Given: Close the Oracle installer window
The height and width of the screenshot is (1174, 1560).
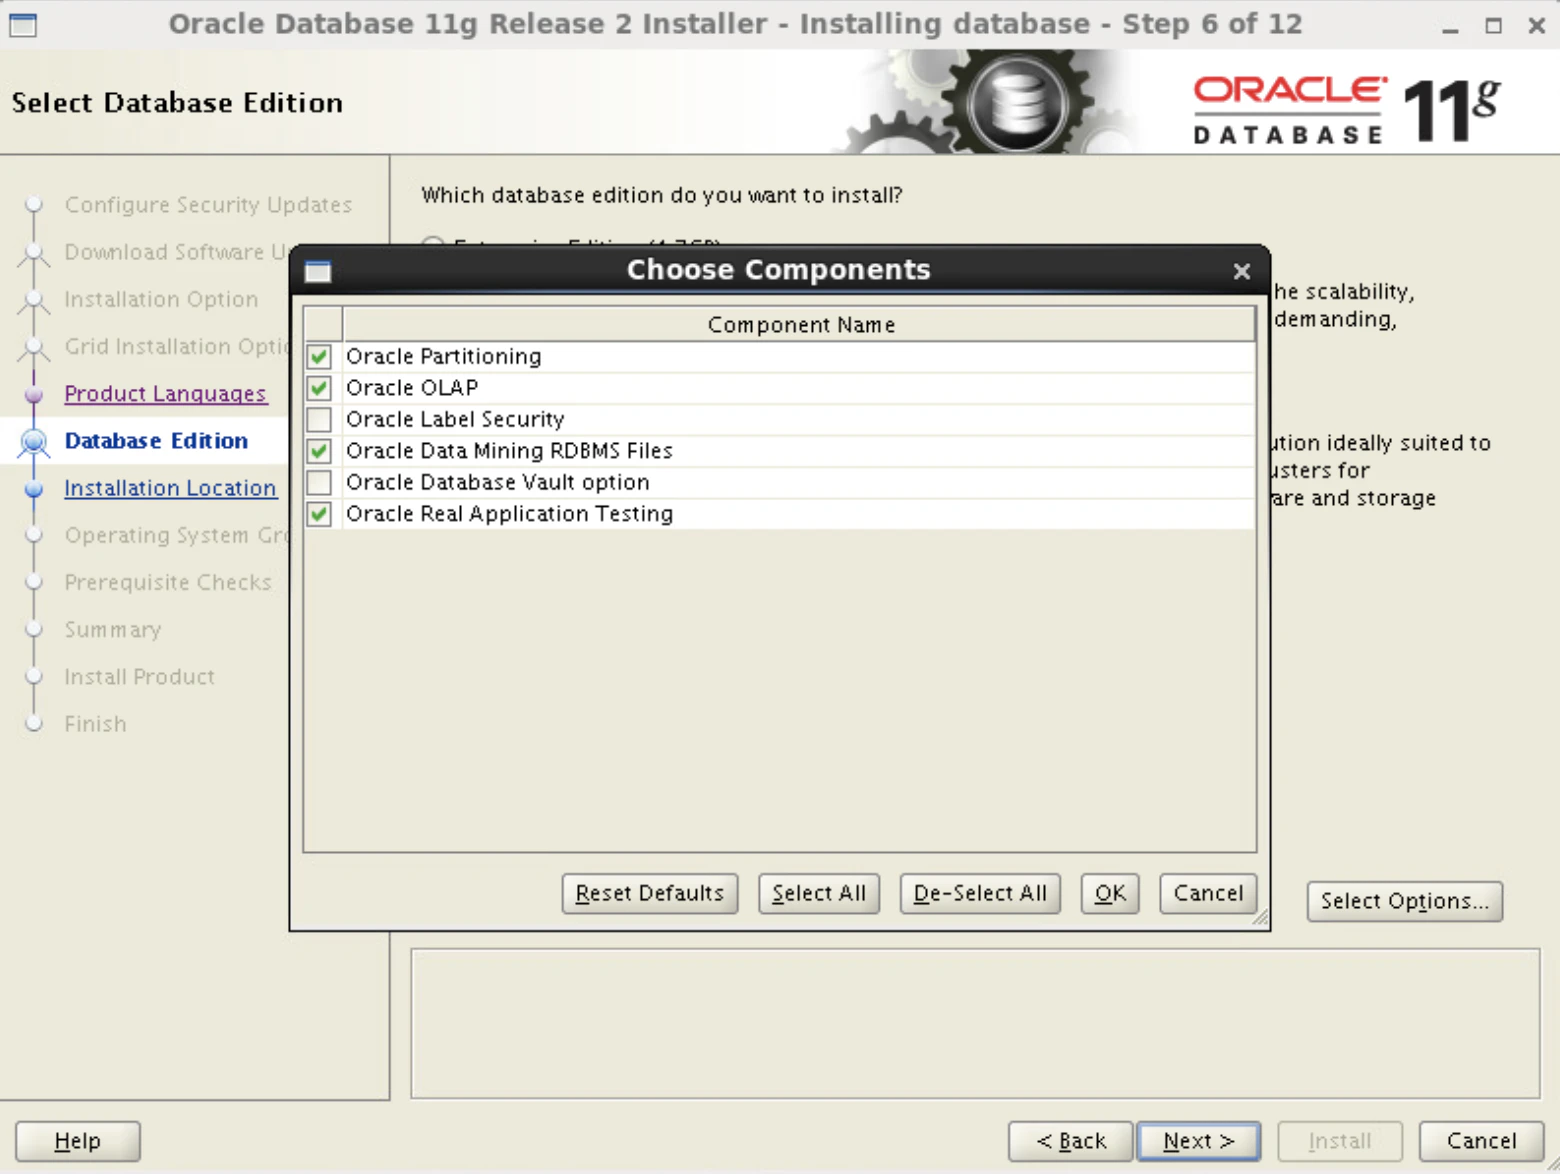Looking at the screenshot, I should (x=1537, y=26).
